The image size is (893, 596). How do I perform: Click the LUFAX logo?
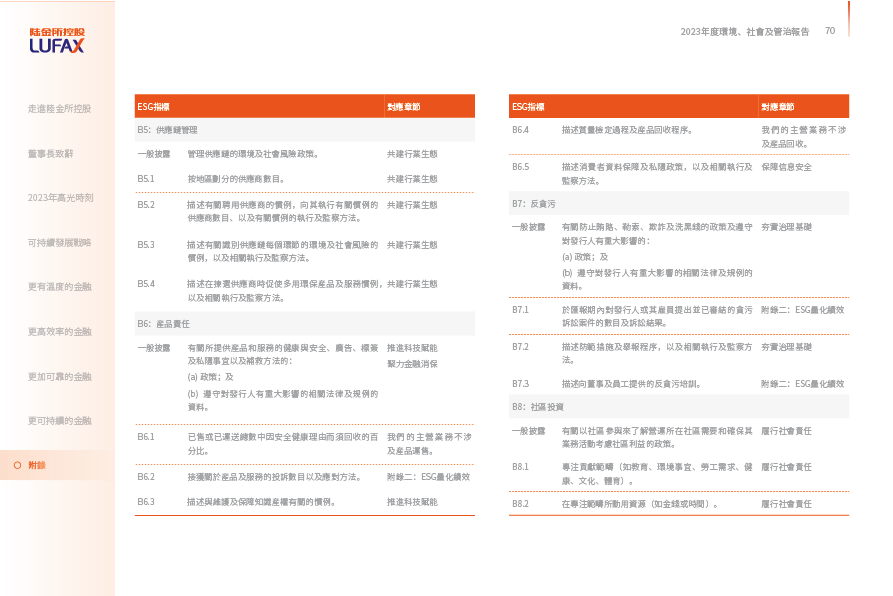56,40
